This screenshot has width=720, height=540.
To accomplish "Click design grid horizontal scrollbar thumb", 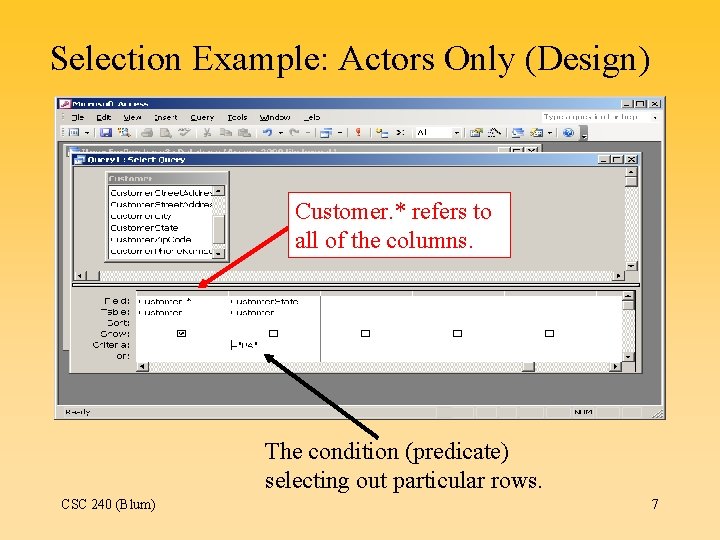I will pos(529,366).
